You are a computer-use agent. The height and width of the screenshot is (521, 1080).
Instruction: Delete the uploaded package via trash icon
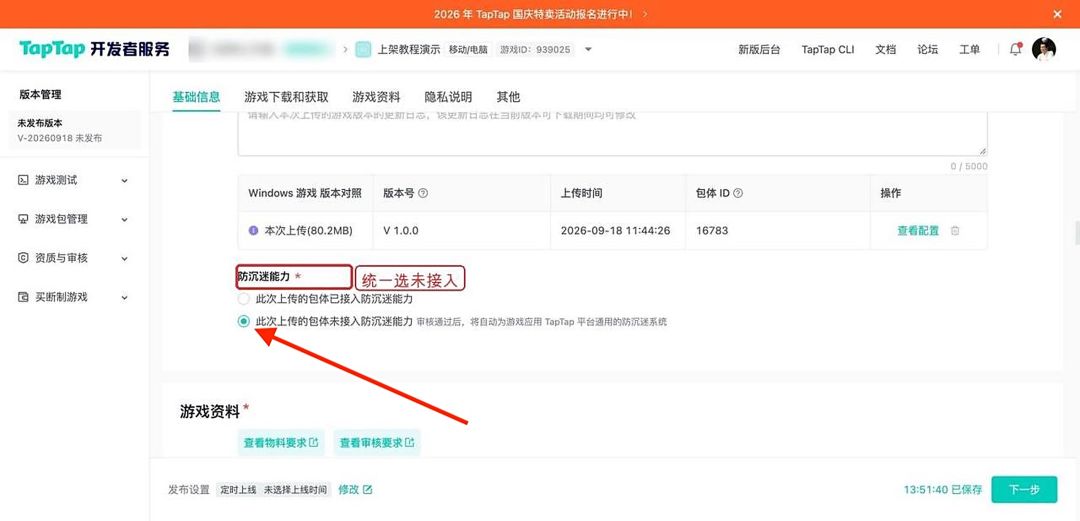pos(955,231)
